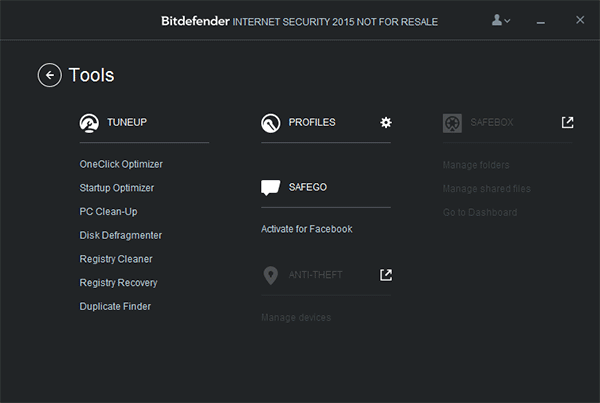Click Manage shared files under Safebox
This screenshot has height=403, width=600.
[x=486, y=189]
